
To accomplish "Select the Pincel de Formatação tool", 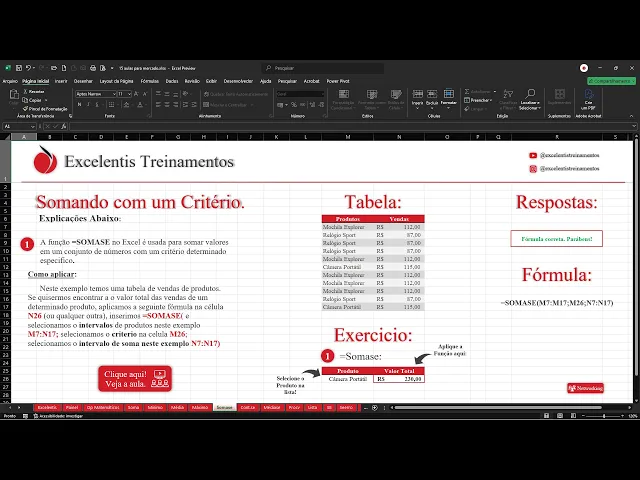I will coord(45,109).
